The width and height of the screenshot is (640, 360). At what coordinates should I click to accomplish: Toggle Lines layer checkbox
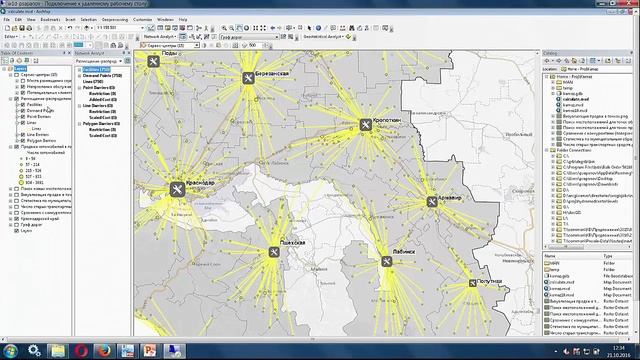click(x=23, y=123)
